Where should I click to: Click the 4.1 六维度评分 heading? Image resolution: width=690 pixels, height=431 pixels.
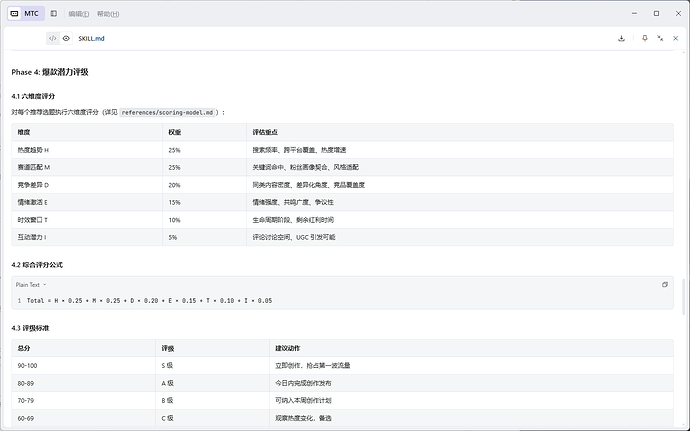(33, 96)
